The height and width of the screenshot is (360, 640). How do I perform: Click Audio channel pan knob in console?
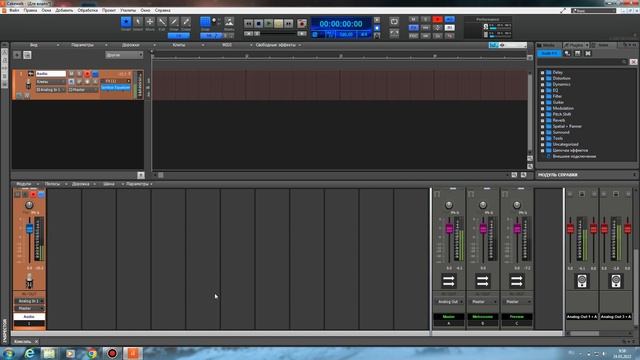click(x=29, y=205)
